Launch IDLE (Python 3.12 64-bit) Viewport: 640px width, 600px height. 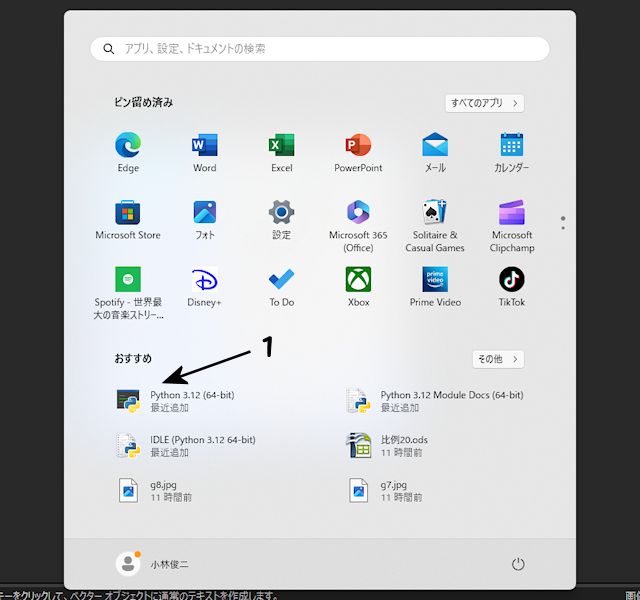(185, 446)
